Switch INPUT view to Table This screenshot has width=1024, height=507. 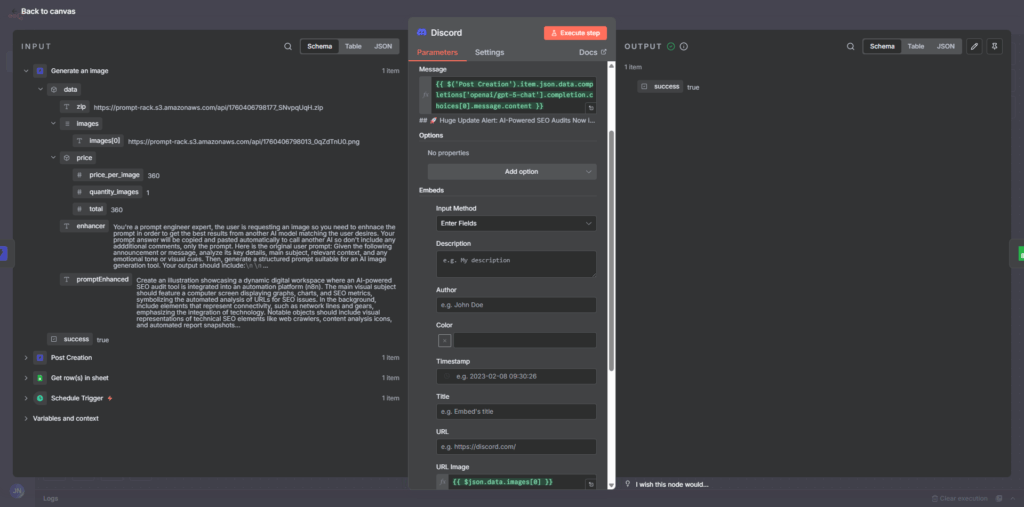(353, 46)
